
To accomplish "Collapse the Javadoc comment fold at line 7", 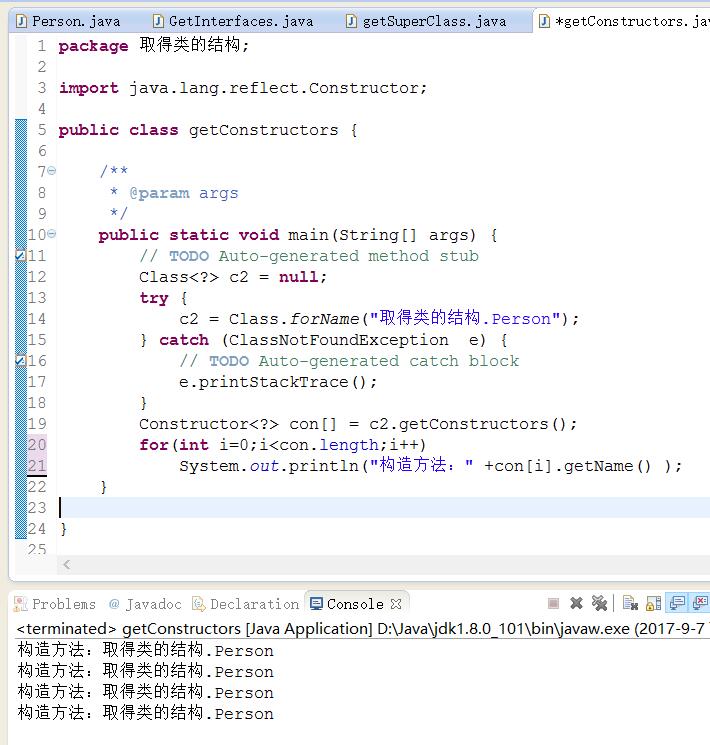I will 52,170.
